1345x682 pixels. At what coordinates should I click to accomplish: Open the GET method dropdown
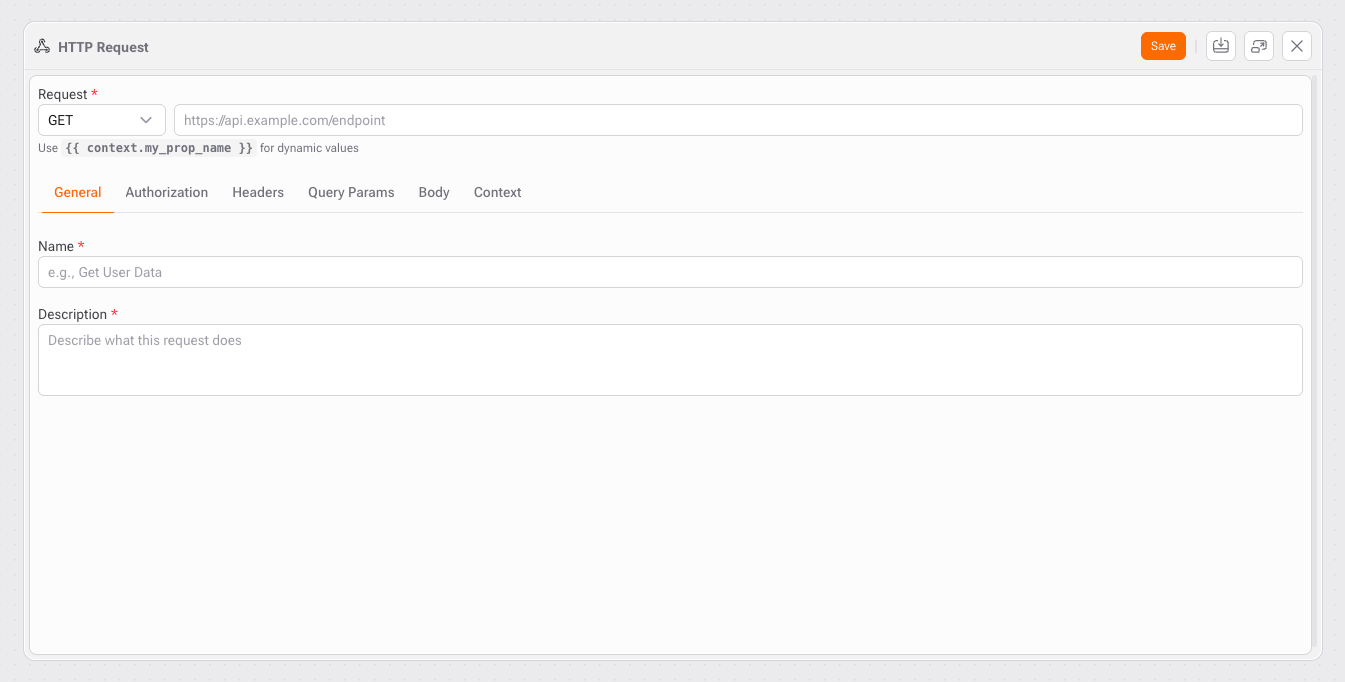pos(101,120)
